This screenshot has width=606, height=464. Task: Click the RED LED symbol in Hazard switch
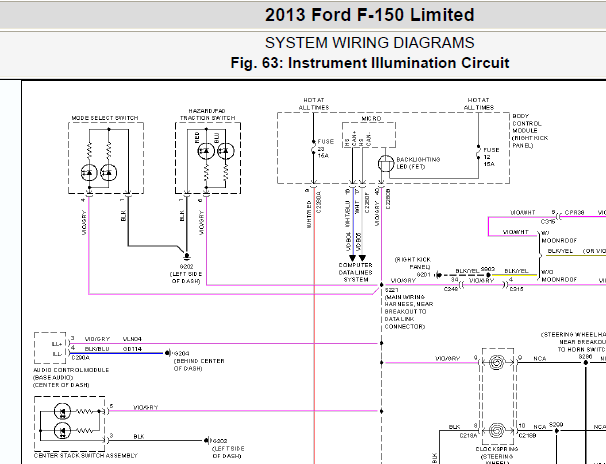click(x=206, y=151)
